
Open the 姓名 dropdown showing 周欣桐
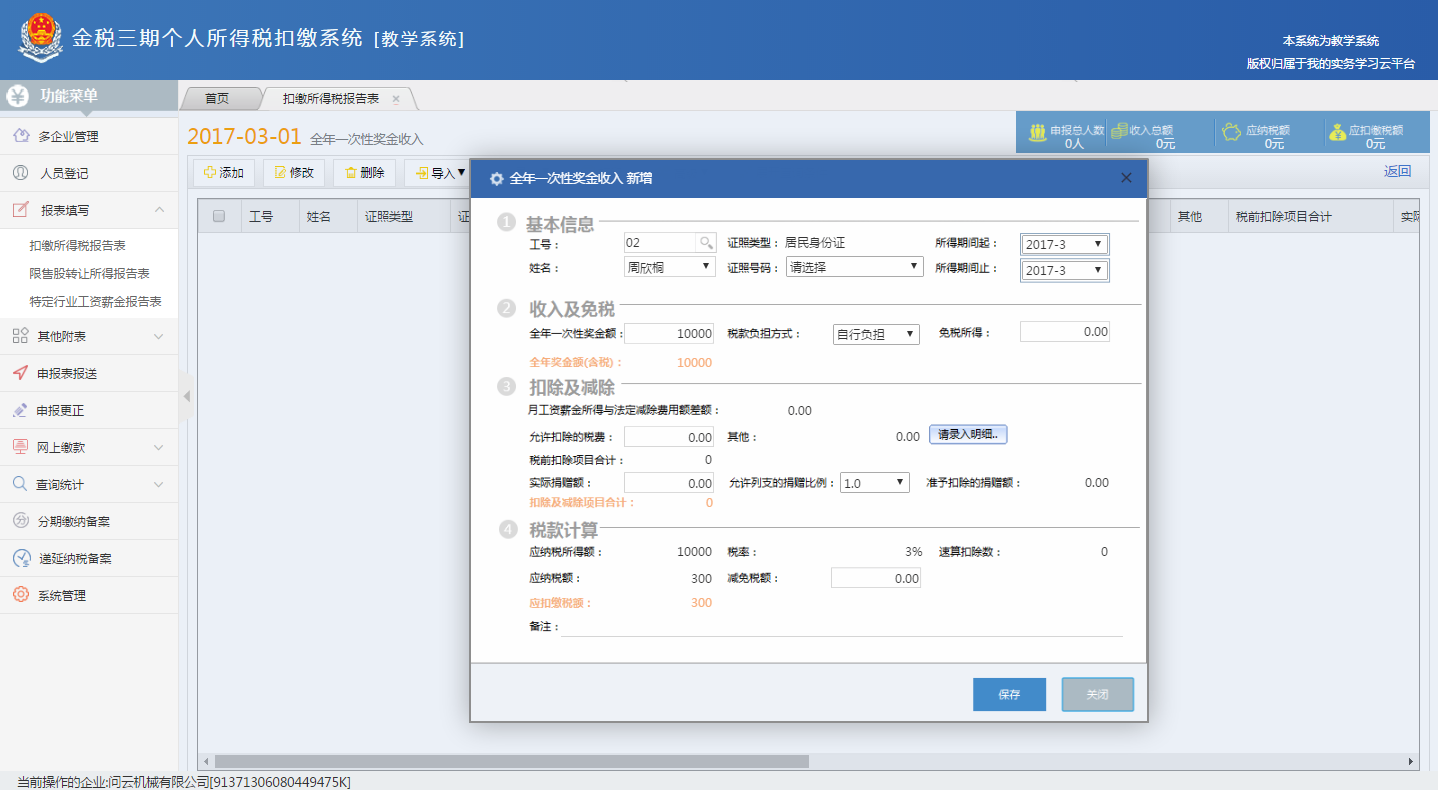pyautogui.click(x=670, y=267)
